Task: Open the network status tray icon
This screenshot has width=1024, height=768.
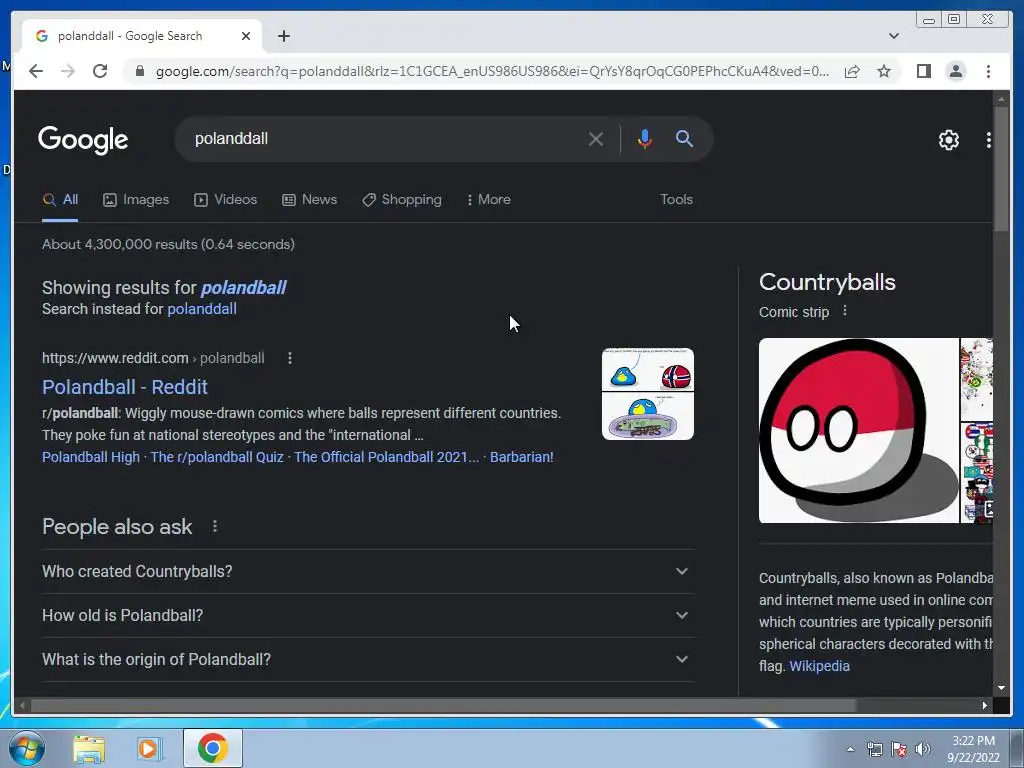Action: click(874, 750)
